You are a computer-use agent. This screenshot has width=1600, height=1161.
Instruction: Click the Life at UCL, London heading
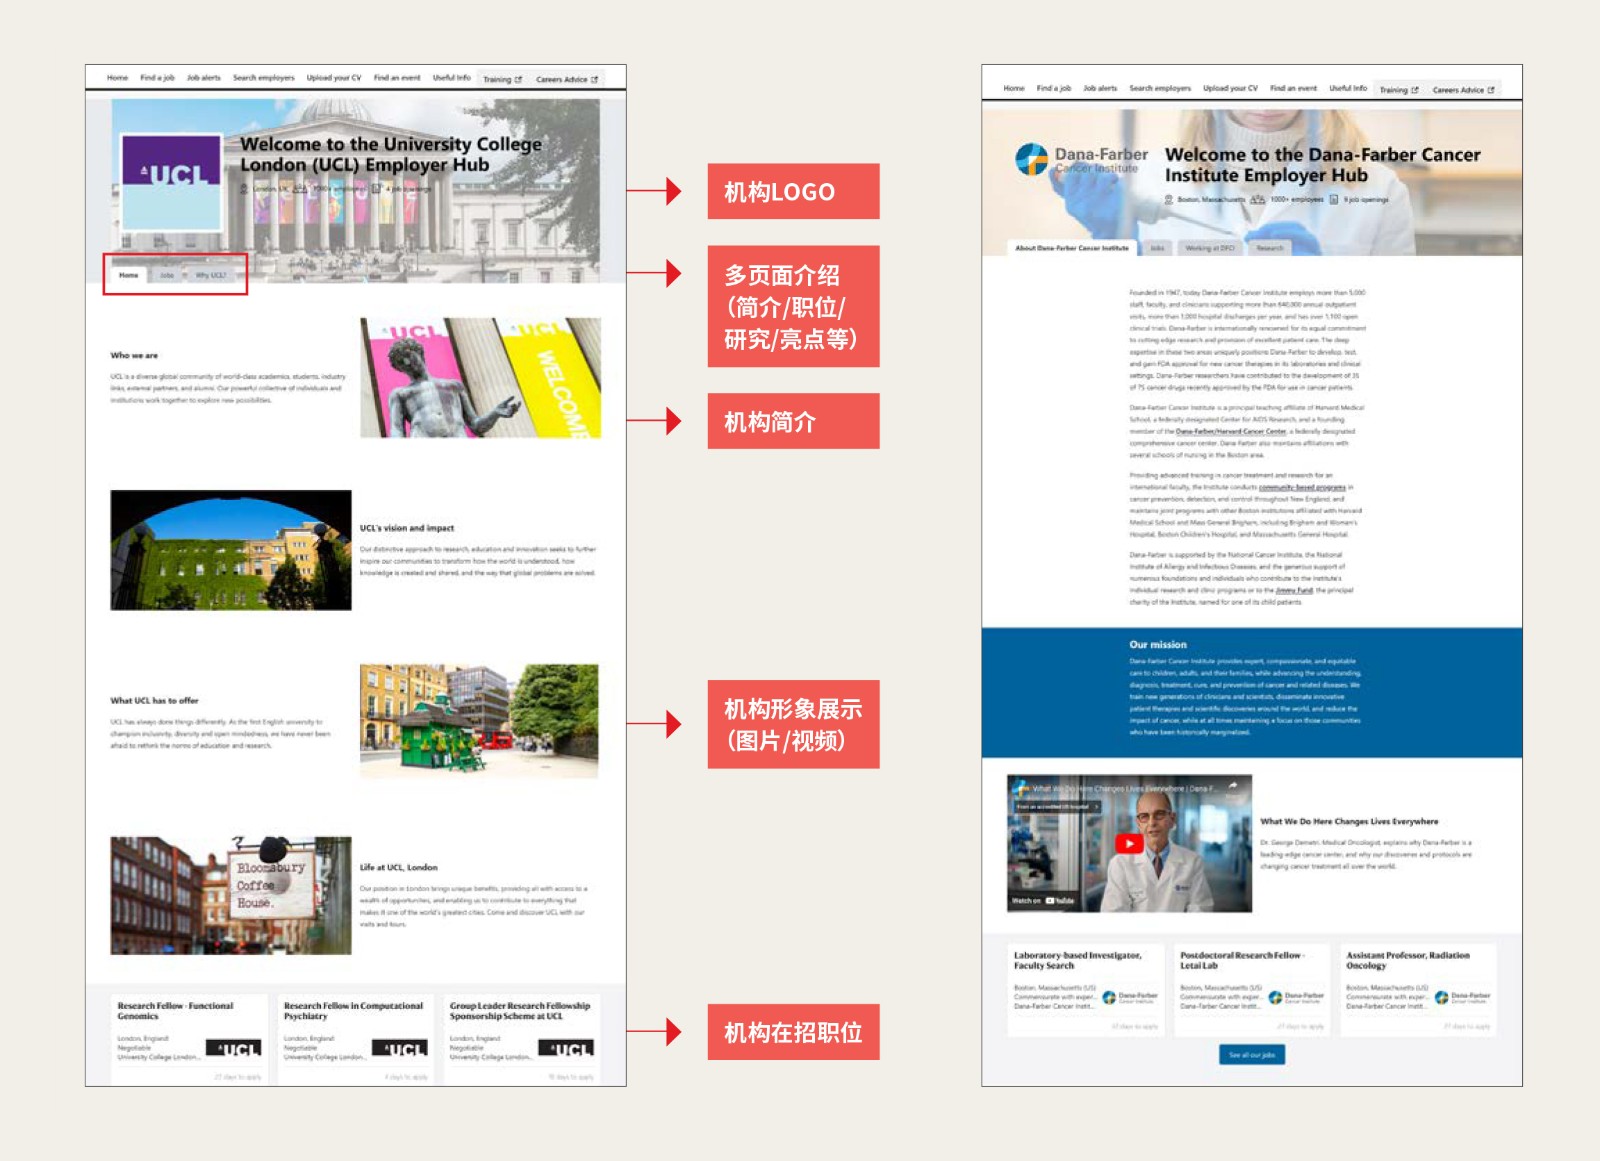(399, 867)
